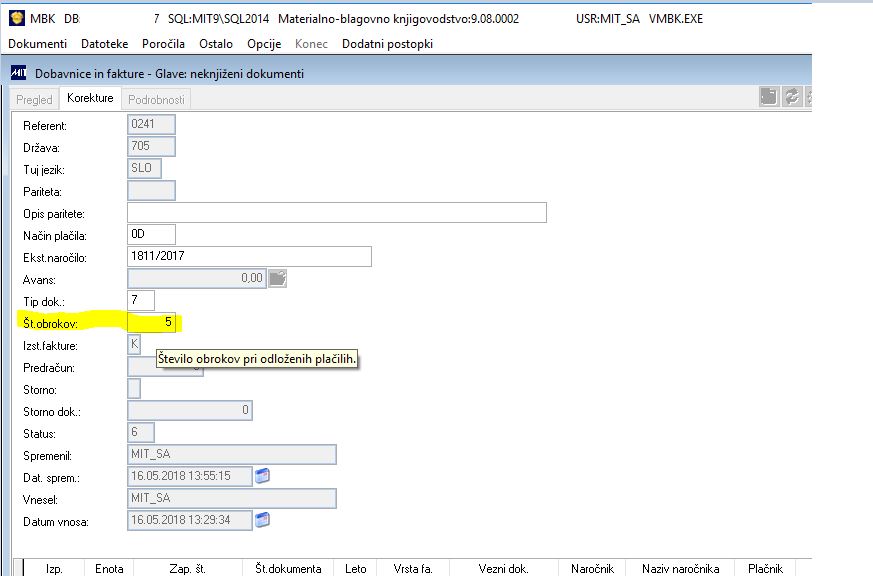Click the highlighted Št.obrokov field
Image resolution: width=873 pixels, height=576 pixels.
pyautogui.click(x=151, y=322)
